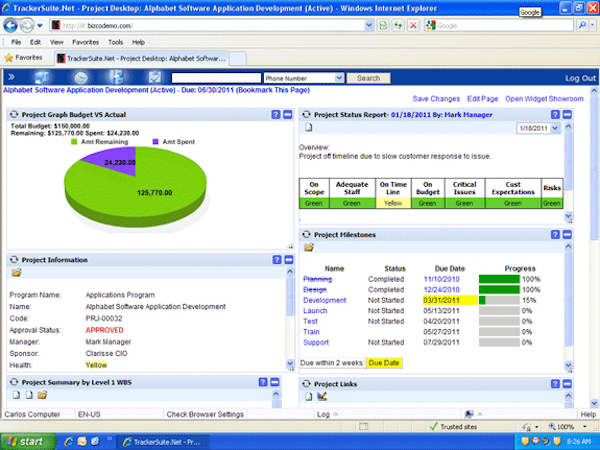This screenshot has height=450, width=600.
Task: Open the Development milestone link
Action: pos(324,300)
